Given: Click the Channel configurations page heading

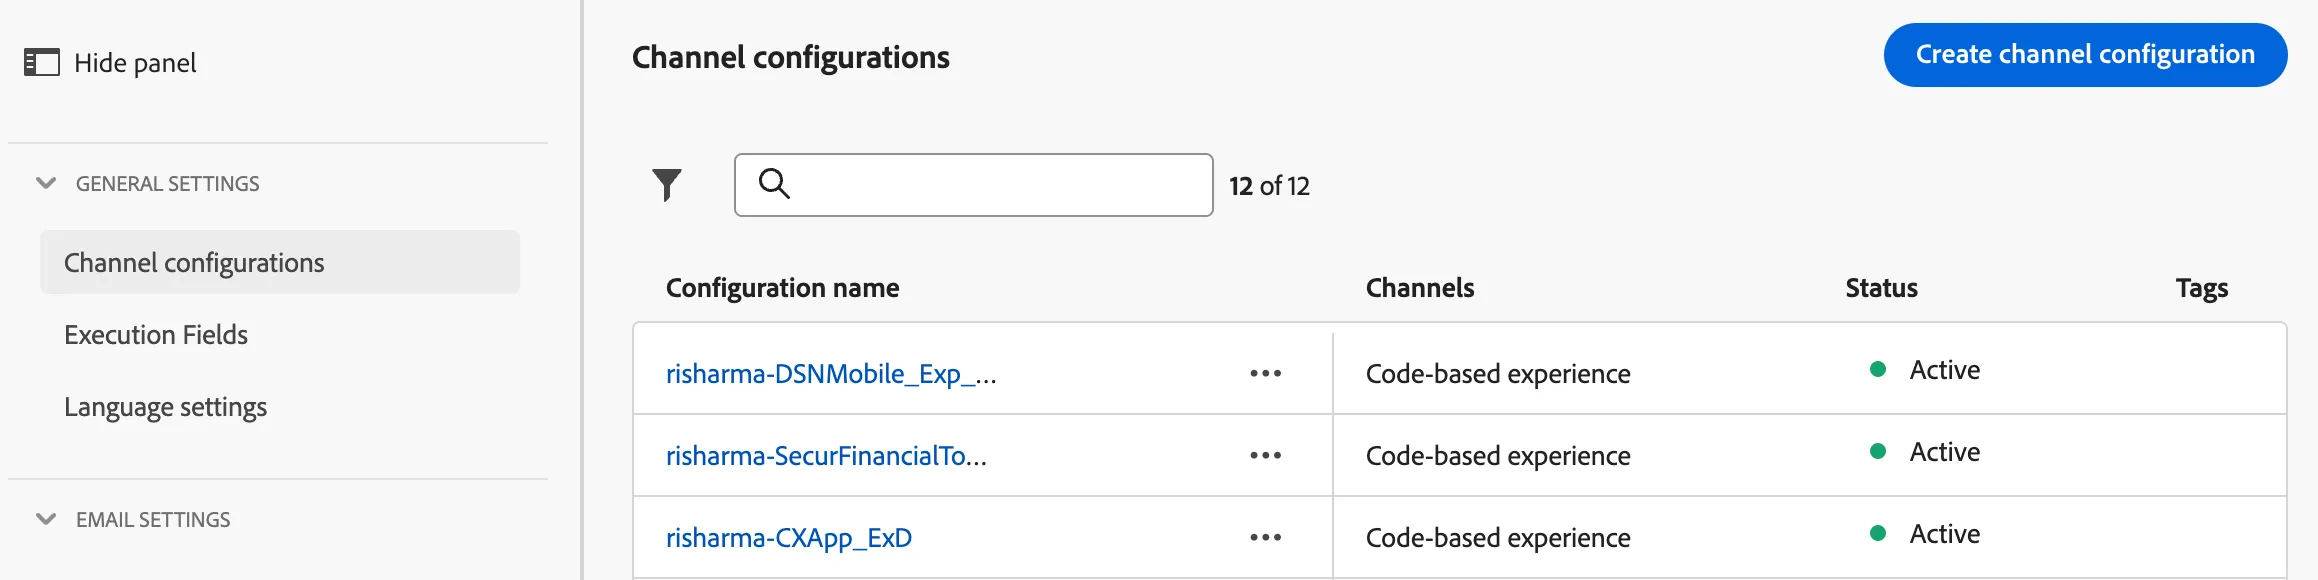Looking at the screenshot, I should tap(791, 57).
